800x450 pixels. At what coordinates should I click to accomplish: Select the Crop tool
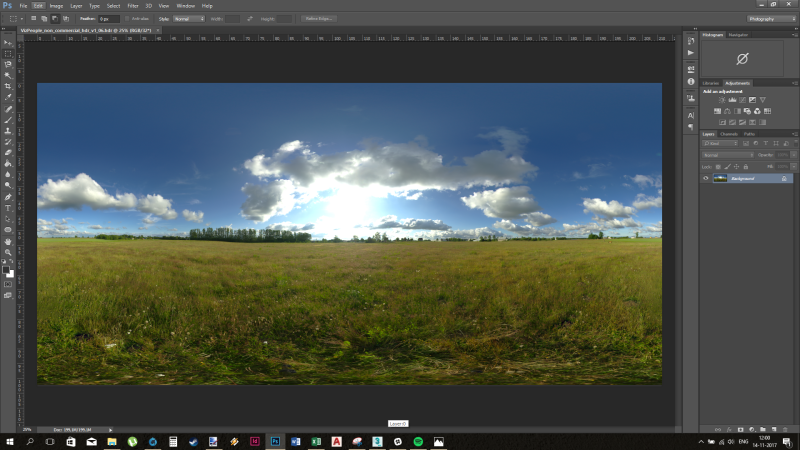(8, 86)
